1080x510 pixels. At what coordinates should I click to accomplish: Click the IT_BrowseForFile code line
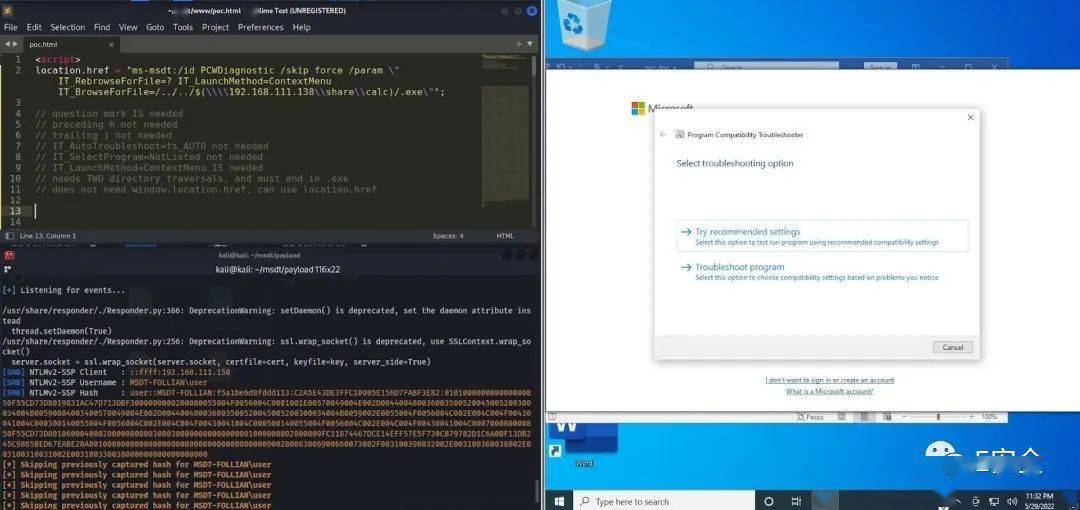pos(251,92)
